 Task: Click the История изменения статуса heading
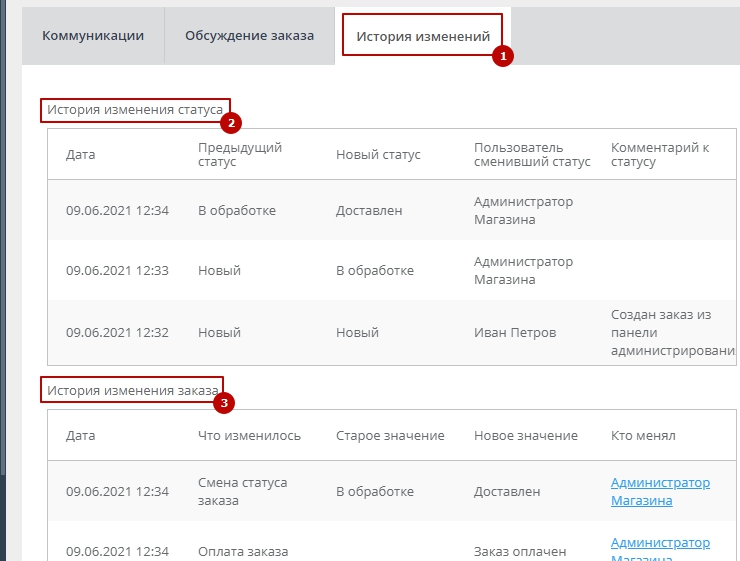(135, 110)
